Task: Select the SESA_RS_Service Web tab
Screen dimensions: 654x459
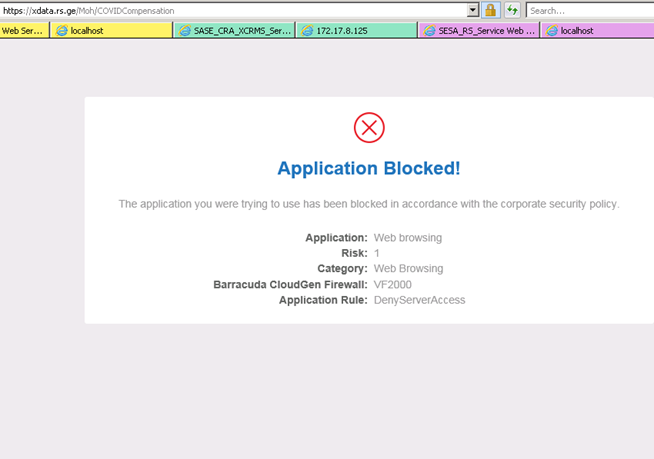Action: [x=480, y=31]
